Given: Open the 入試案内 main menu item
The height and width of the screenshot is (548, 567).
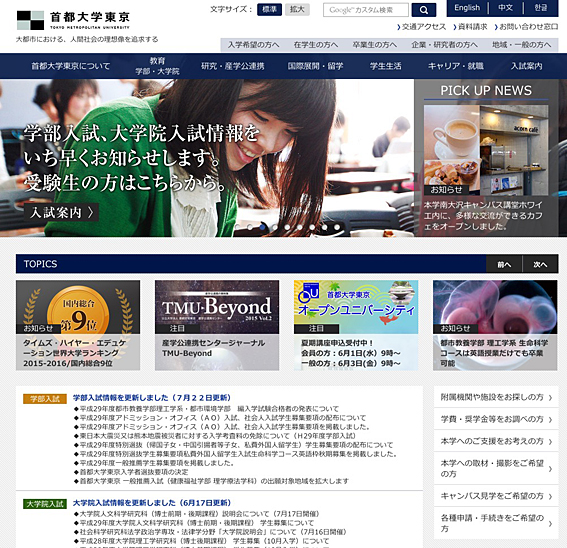Looking at the screenshot, I should tap(526, 66).
